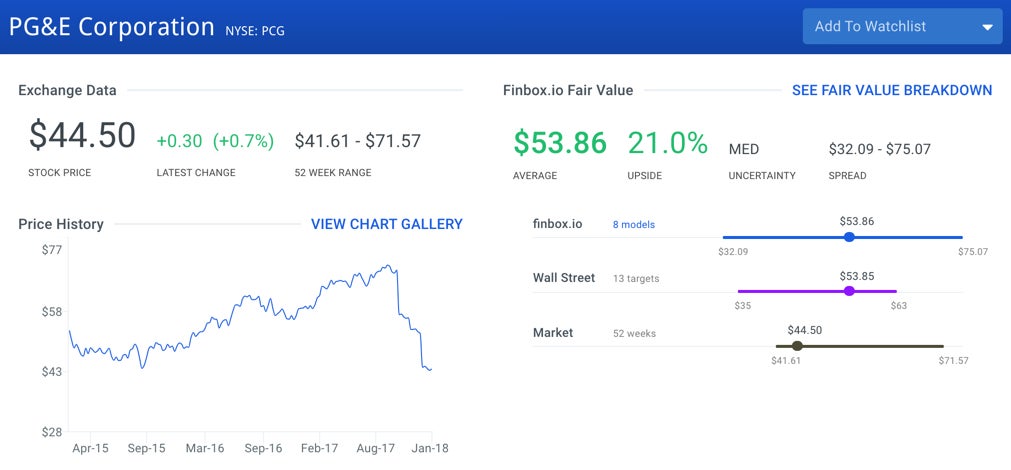Click the finbox.io blue slider marker
This screenshot has width=1011, height=470.
click(x=849, y=237)
